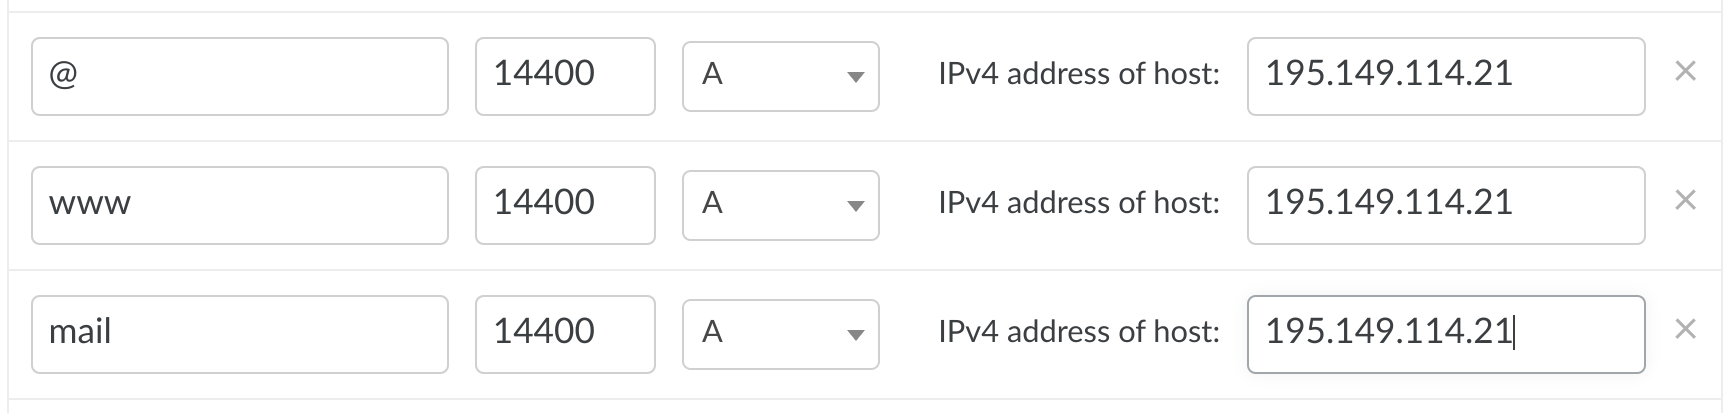The width and height of the screenshot is (1734, 413).
Task: Click the dropdown arrow in the @ row
Action: click(x=854, y=77)
